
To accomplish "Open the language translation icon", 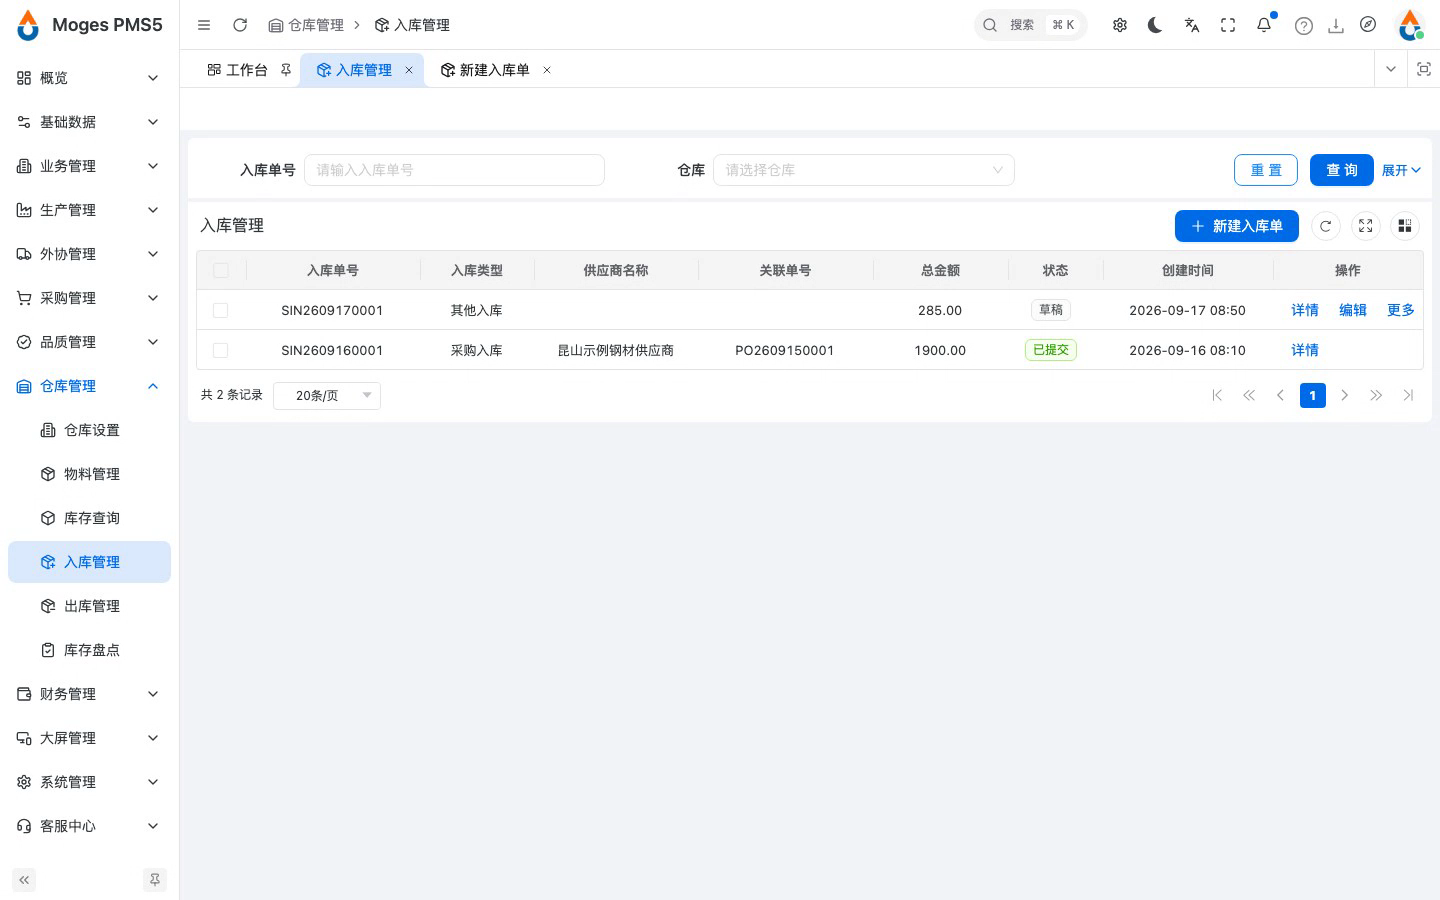I will pos(1192,25).
